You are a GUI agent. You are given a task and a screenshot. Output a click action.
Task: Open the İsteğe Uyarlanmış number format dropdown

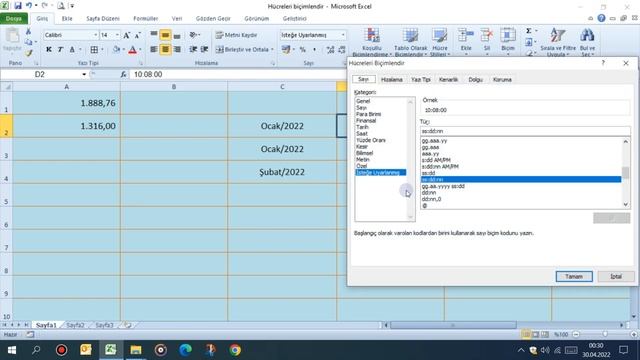[343, 35]
